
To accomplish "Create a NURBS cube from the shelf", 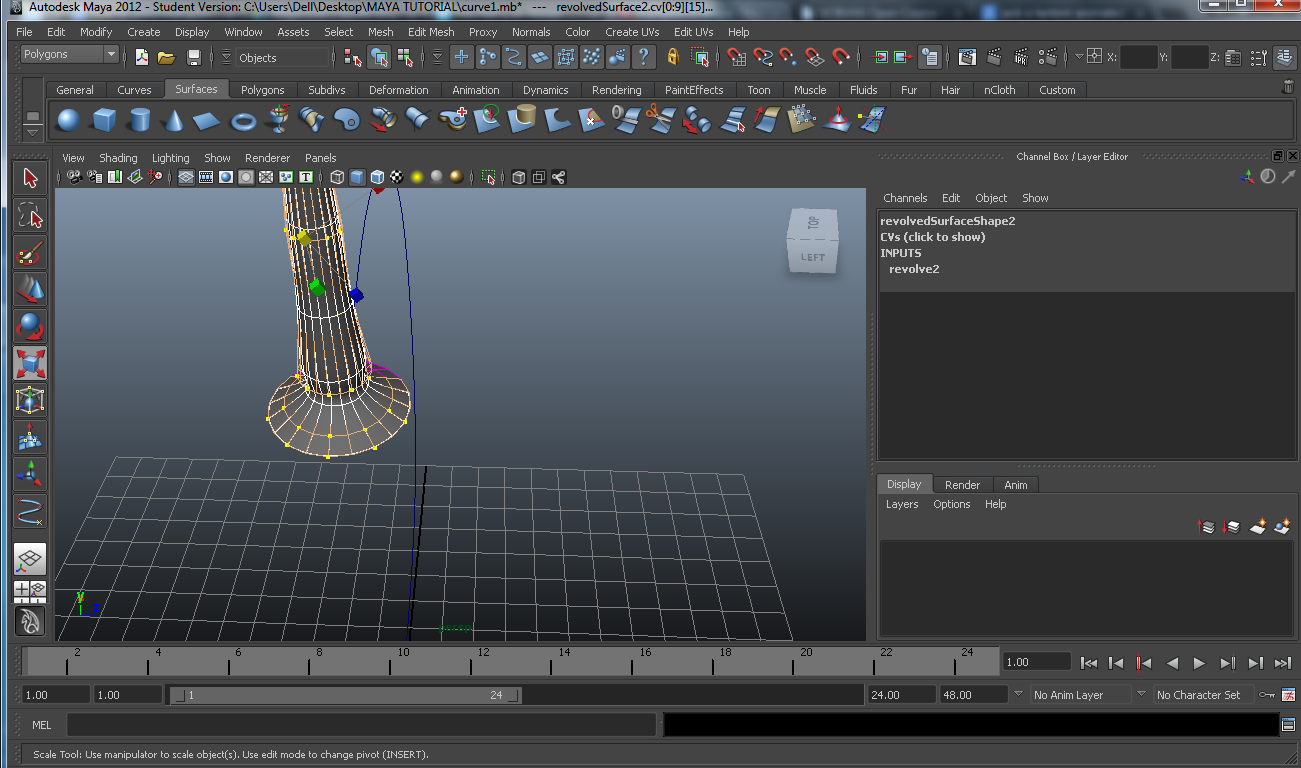I will point(104,121).
